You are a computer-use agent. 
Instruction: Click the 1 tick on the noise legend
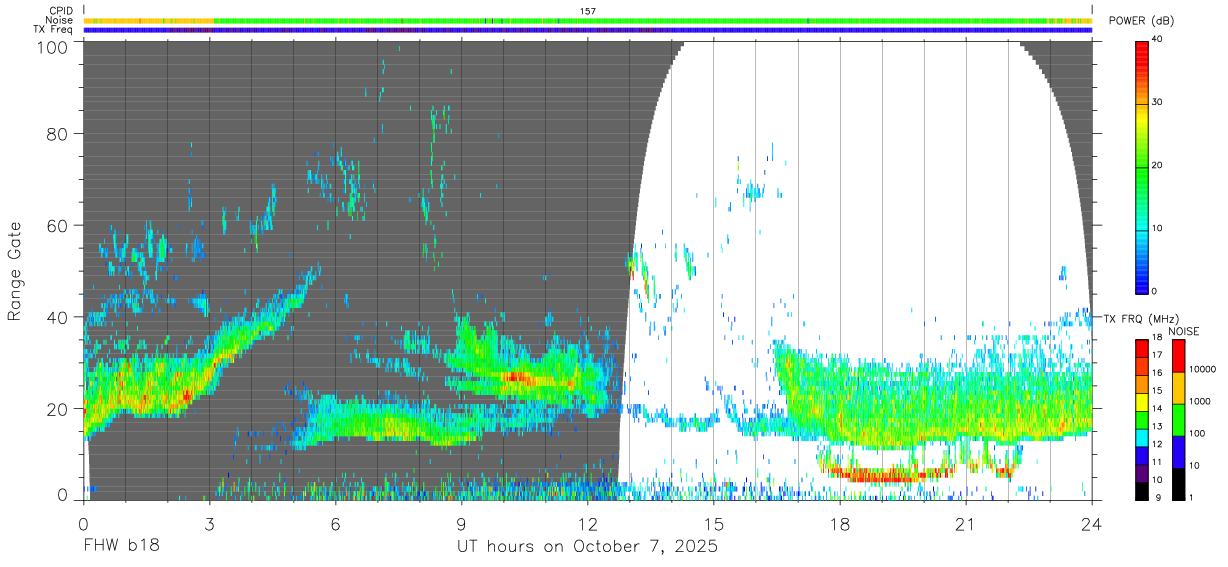coord(1190,497)
